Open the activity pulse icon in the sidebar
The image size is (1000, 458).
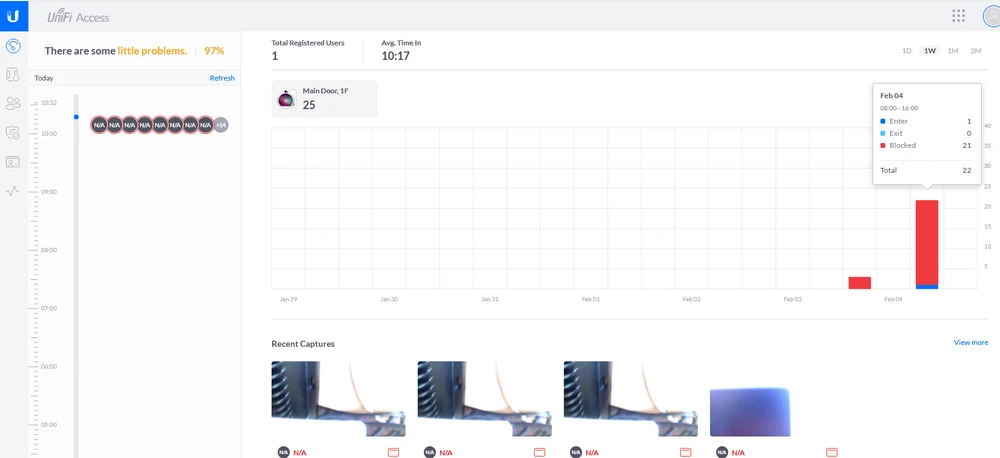point(13,190)
